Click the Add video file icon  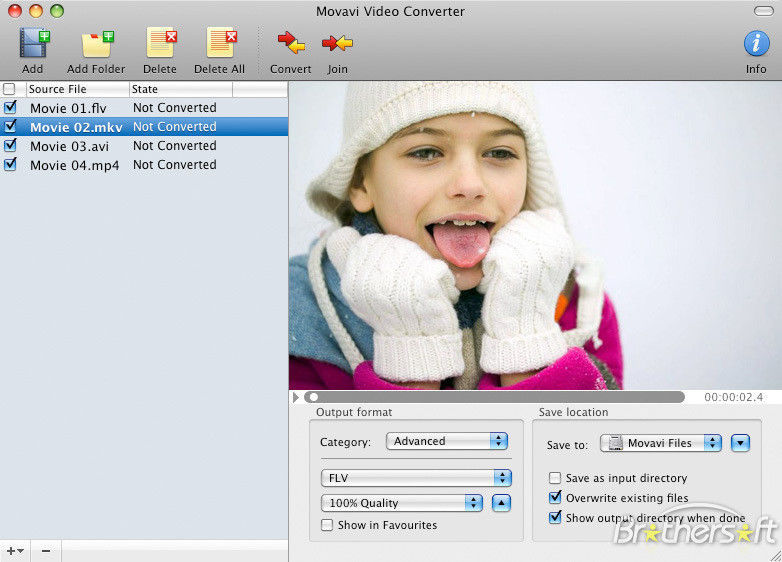(33, 44)
